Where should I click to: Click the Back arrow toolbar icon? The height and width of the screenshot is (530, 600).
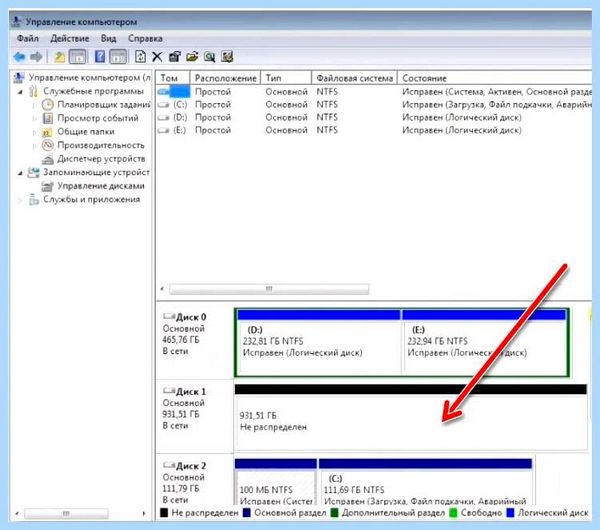click(x=19, y=57)
